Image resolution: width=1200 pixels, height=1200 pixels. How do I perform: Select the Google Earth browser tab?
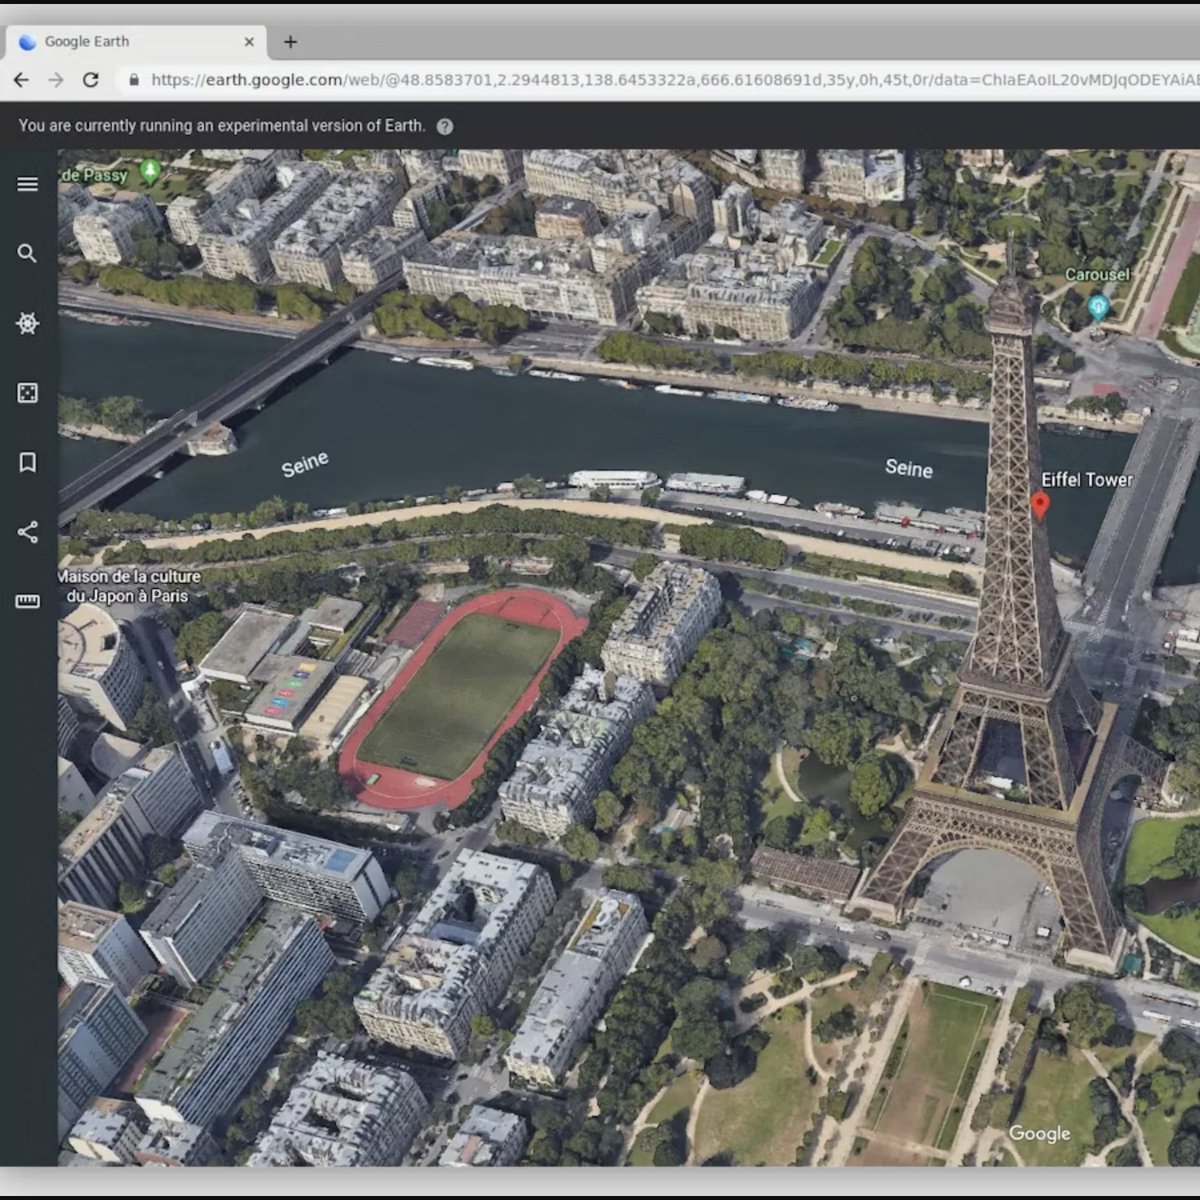[138, 42]
